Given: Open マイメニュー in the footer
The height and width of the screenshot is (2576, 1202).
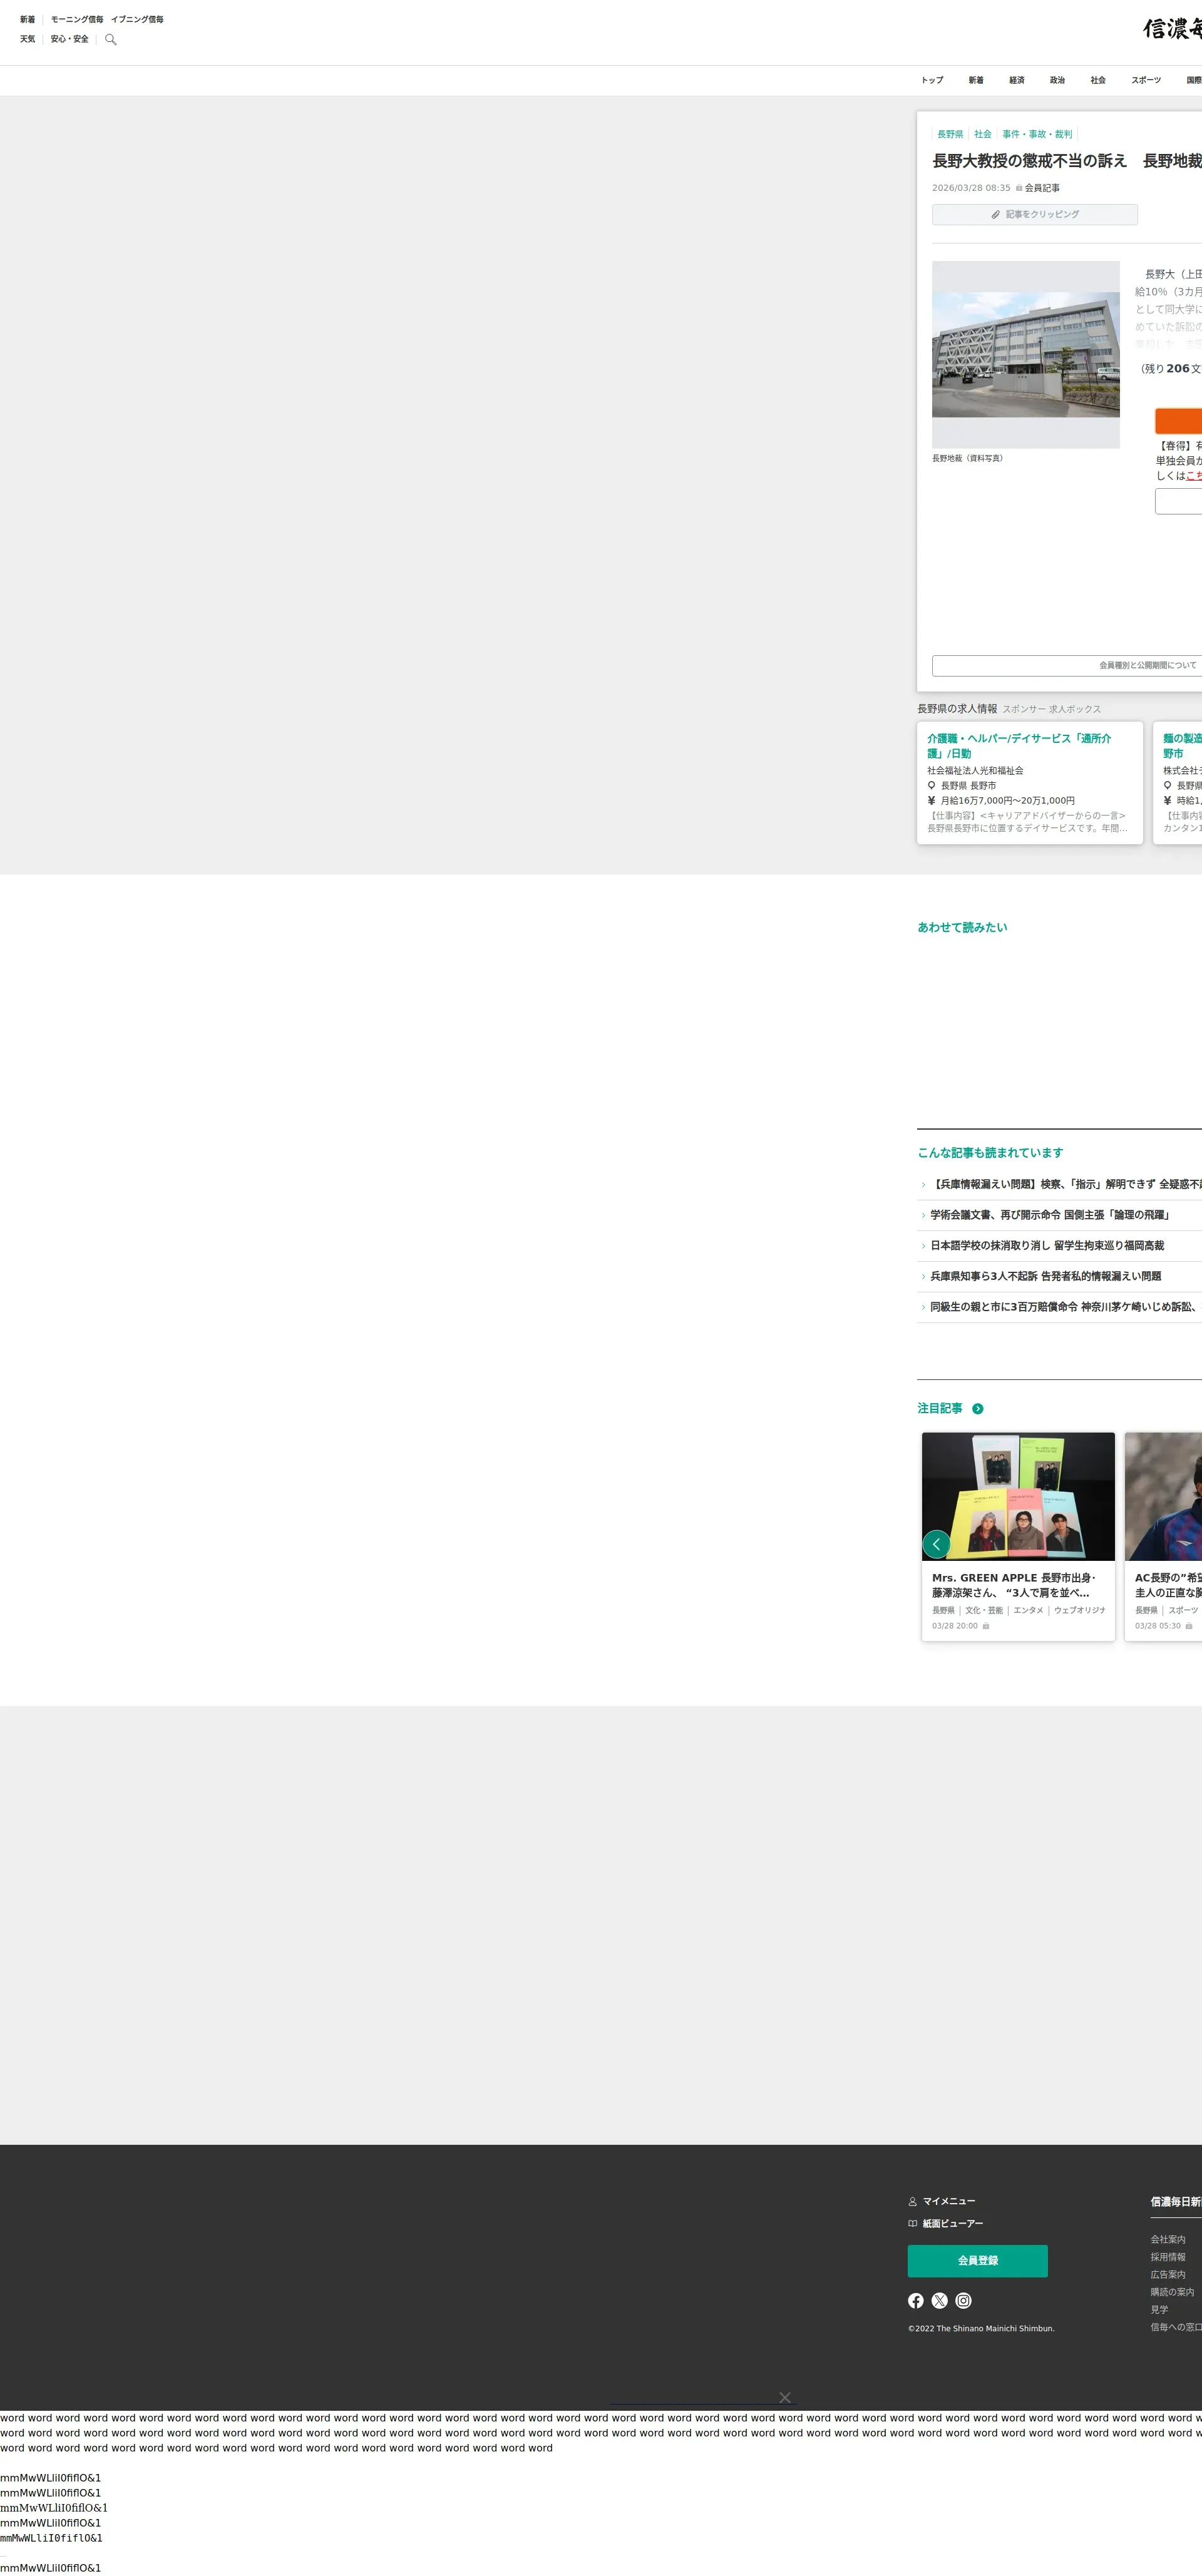Looking at the screenshot, I should pyautogui.click(x=942, y=2201).
